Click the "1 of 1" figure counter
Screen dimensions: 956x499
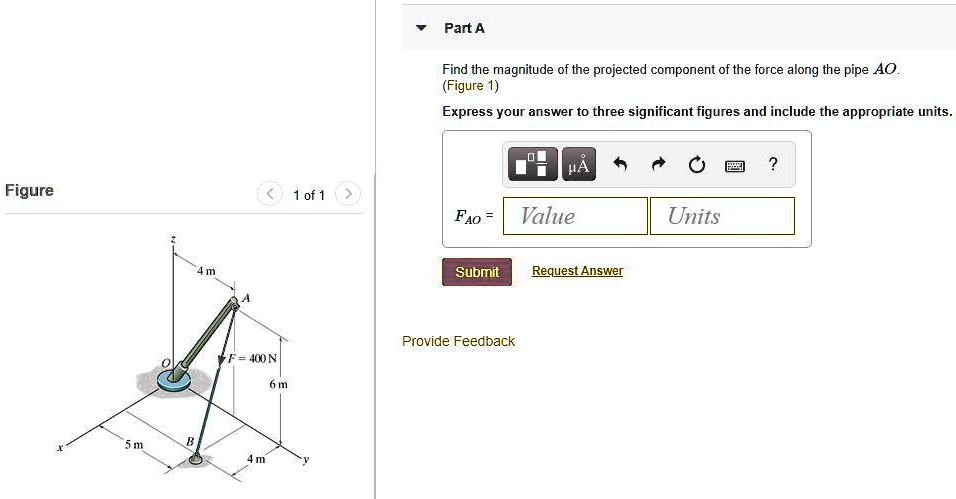[308, 195]
